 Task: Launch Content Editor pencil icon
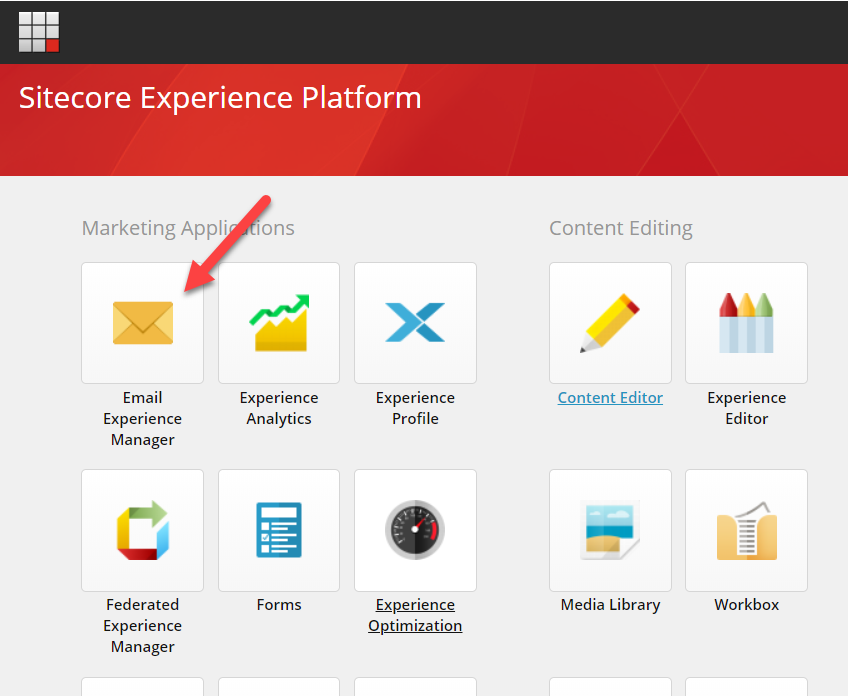(x=611, y=323)
